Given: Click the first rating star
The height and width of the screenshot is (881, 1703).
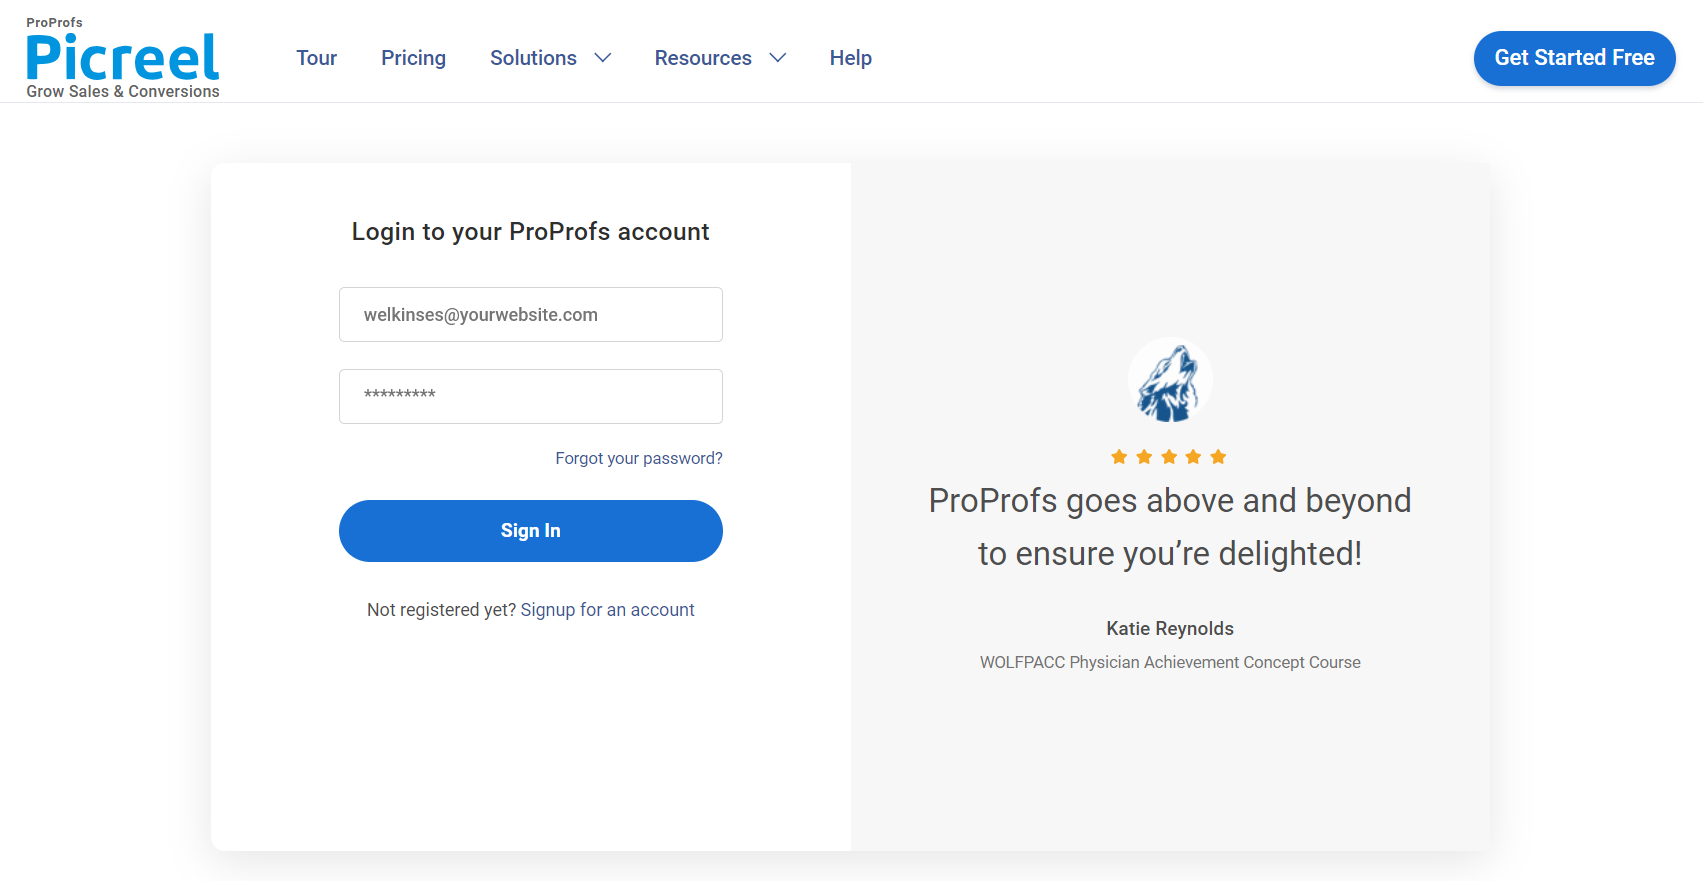Looking at the screenshot, I should pos(1119,457).
